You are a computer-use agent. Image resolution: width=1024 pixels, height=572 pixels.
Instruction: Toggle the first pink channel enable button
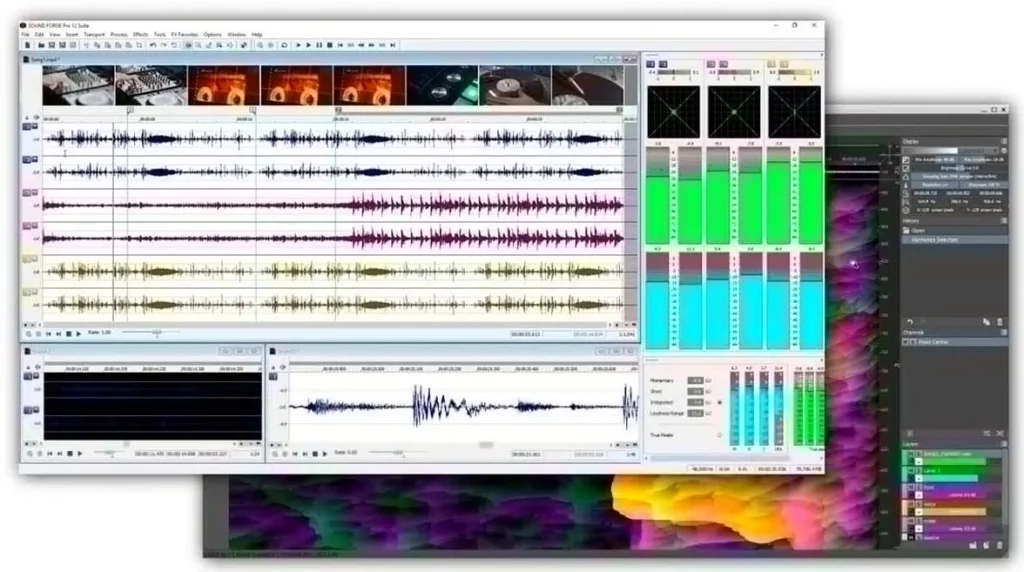click(x=27, y=193)
